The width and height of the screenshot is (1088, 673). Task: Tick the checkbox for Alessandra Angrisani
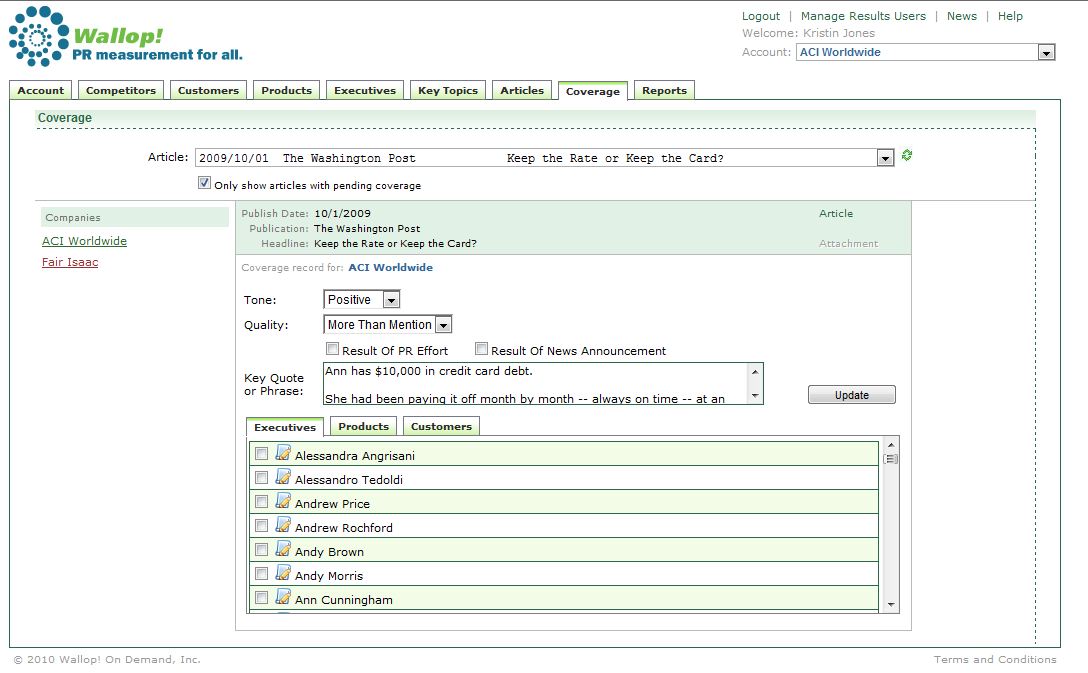262,454
